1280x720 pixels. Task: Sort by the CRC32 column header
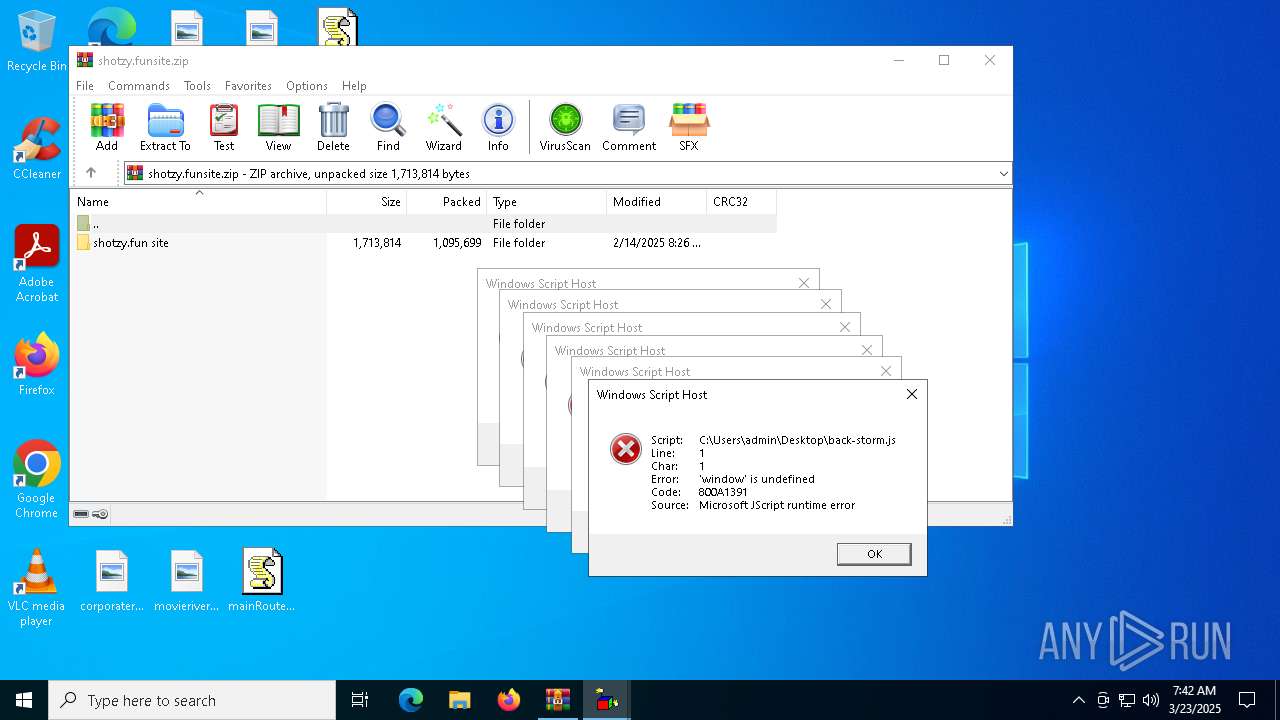tap(741, 202)
